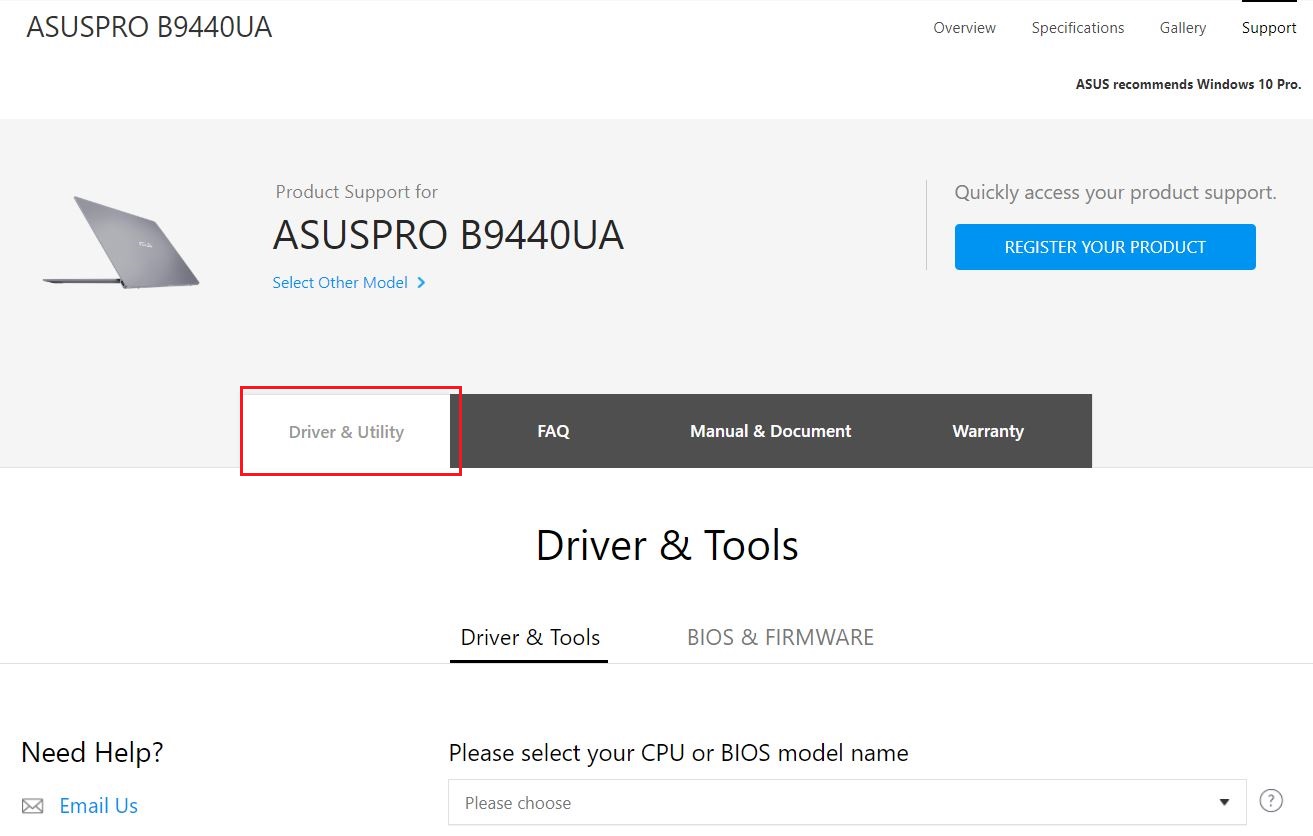Click the large 'Driver & Tools' heading
The image size is (1313, 836).
[x=667, y=546]
